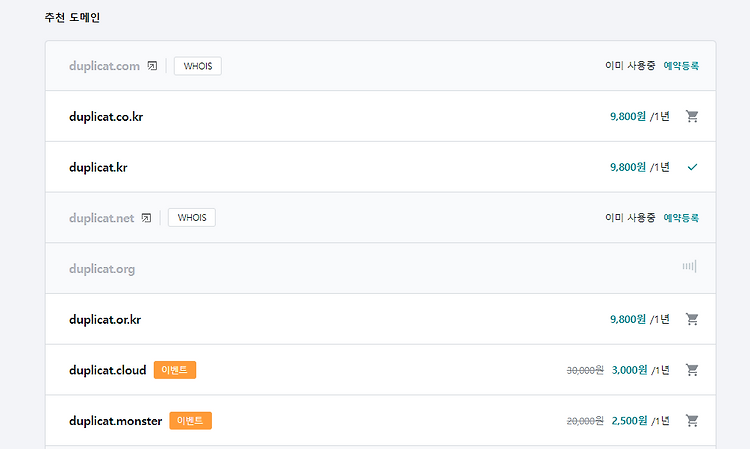Click 이벤트 badge next to duplicat.cloud

pyautogui.click(x=175, y=370)
